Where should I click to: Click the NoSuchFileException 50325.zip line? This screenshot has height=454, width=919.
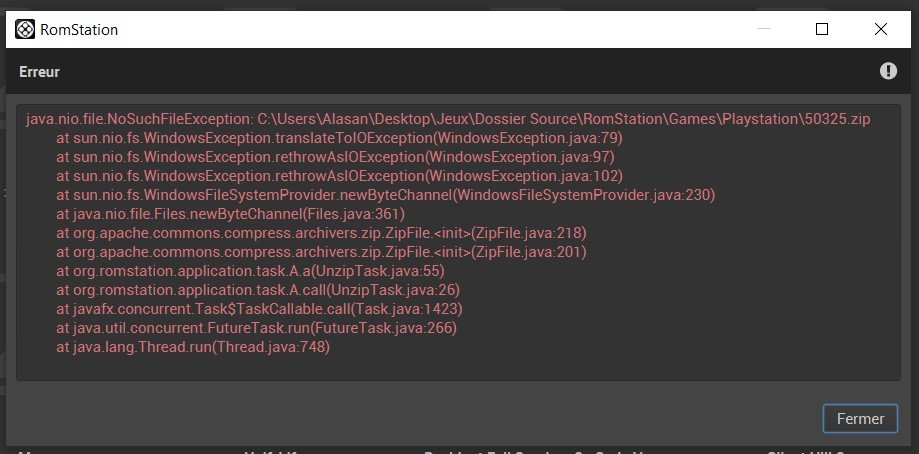coord(448,120)
